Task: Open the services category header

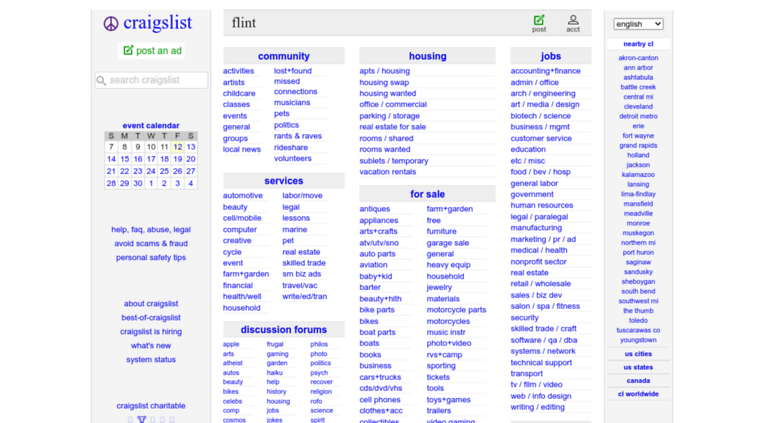Action: point(283,181)
